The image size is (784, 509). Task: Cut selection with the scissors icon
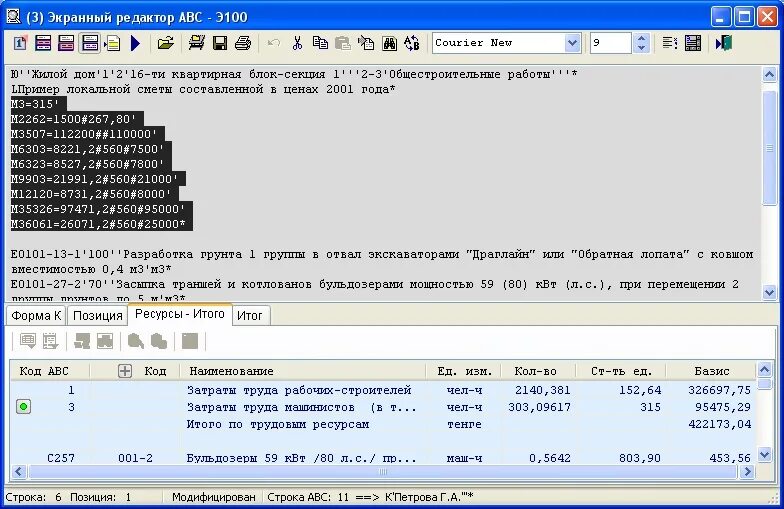[298, 43]
